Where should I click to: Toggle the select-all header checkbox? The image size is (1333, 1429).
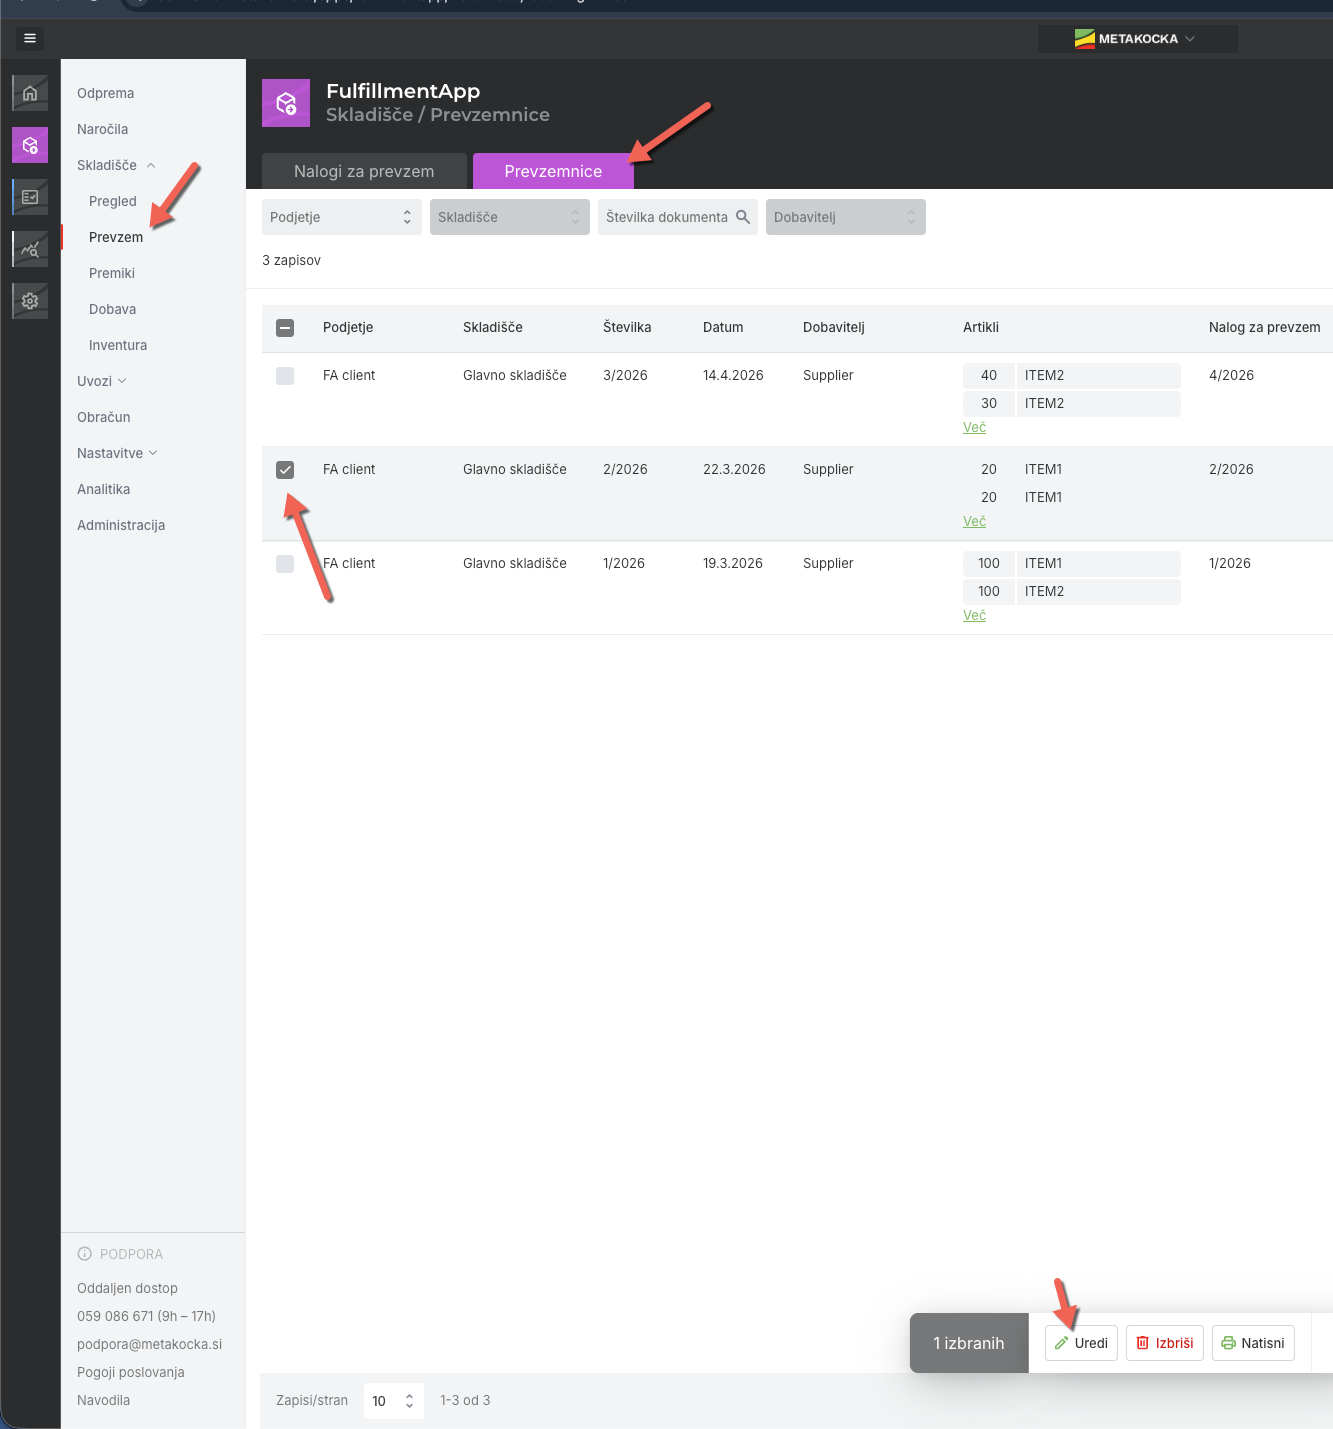[x=285, y=328]
